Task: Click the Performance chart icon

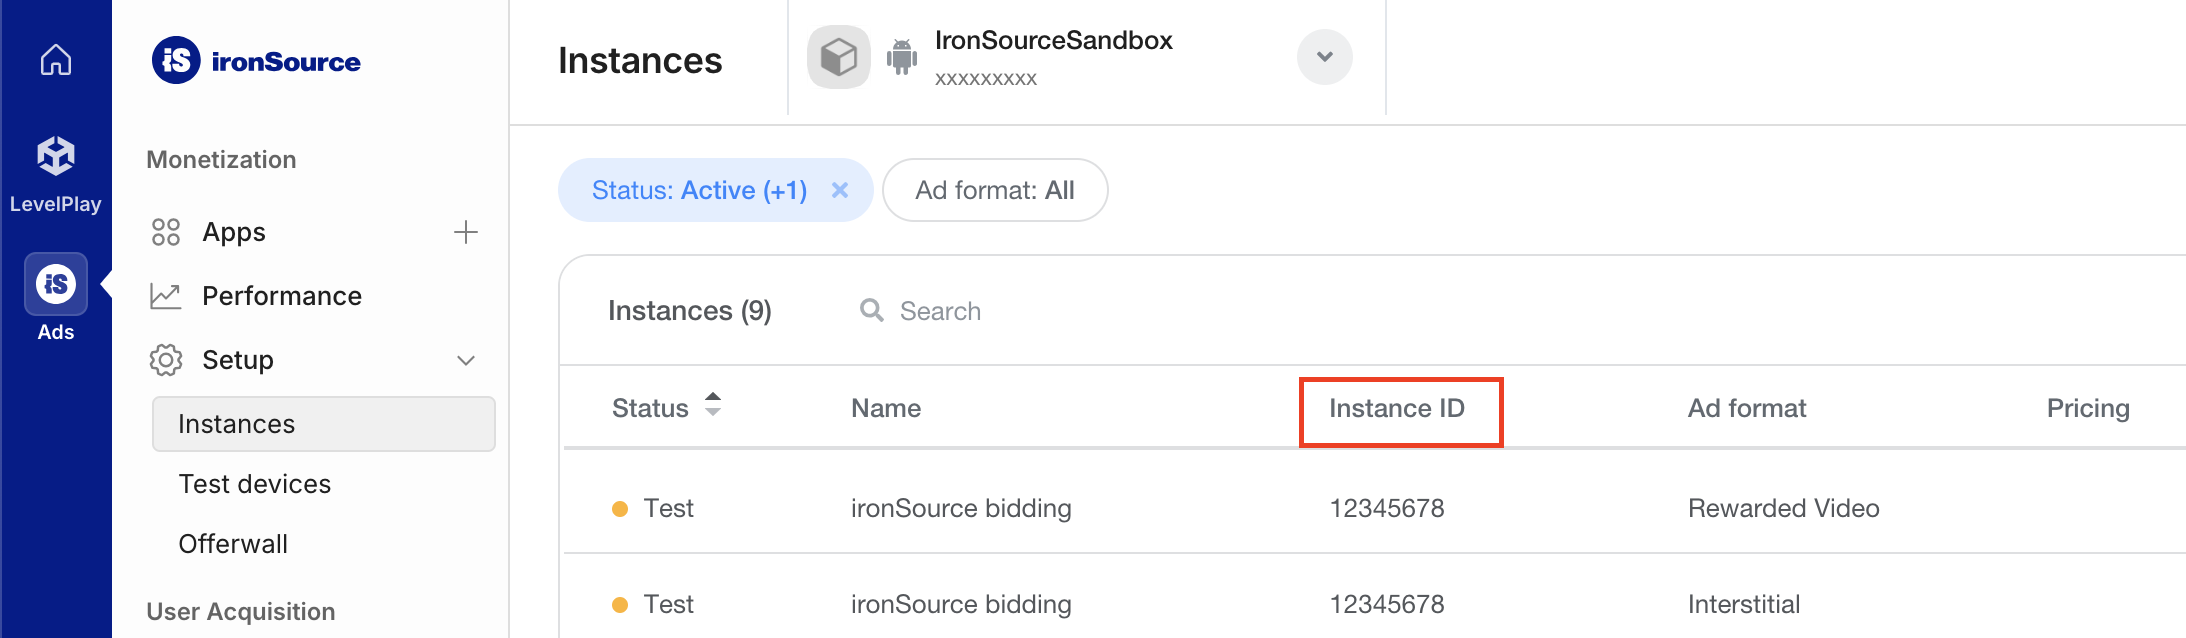Action: click(x=165, y=296)
